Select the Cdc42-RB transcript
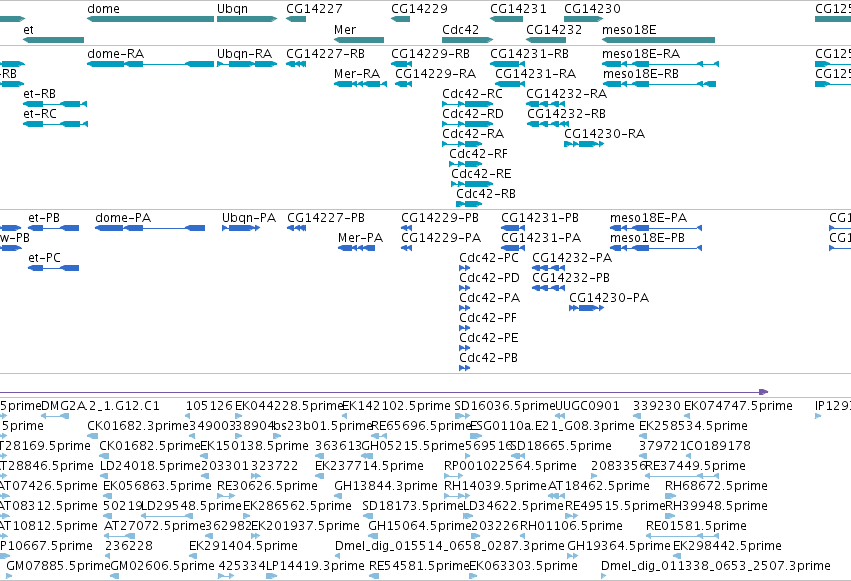The width and height of the screenshot is (851, 581). pyautogui.click(x=469, y=204)
